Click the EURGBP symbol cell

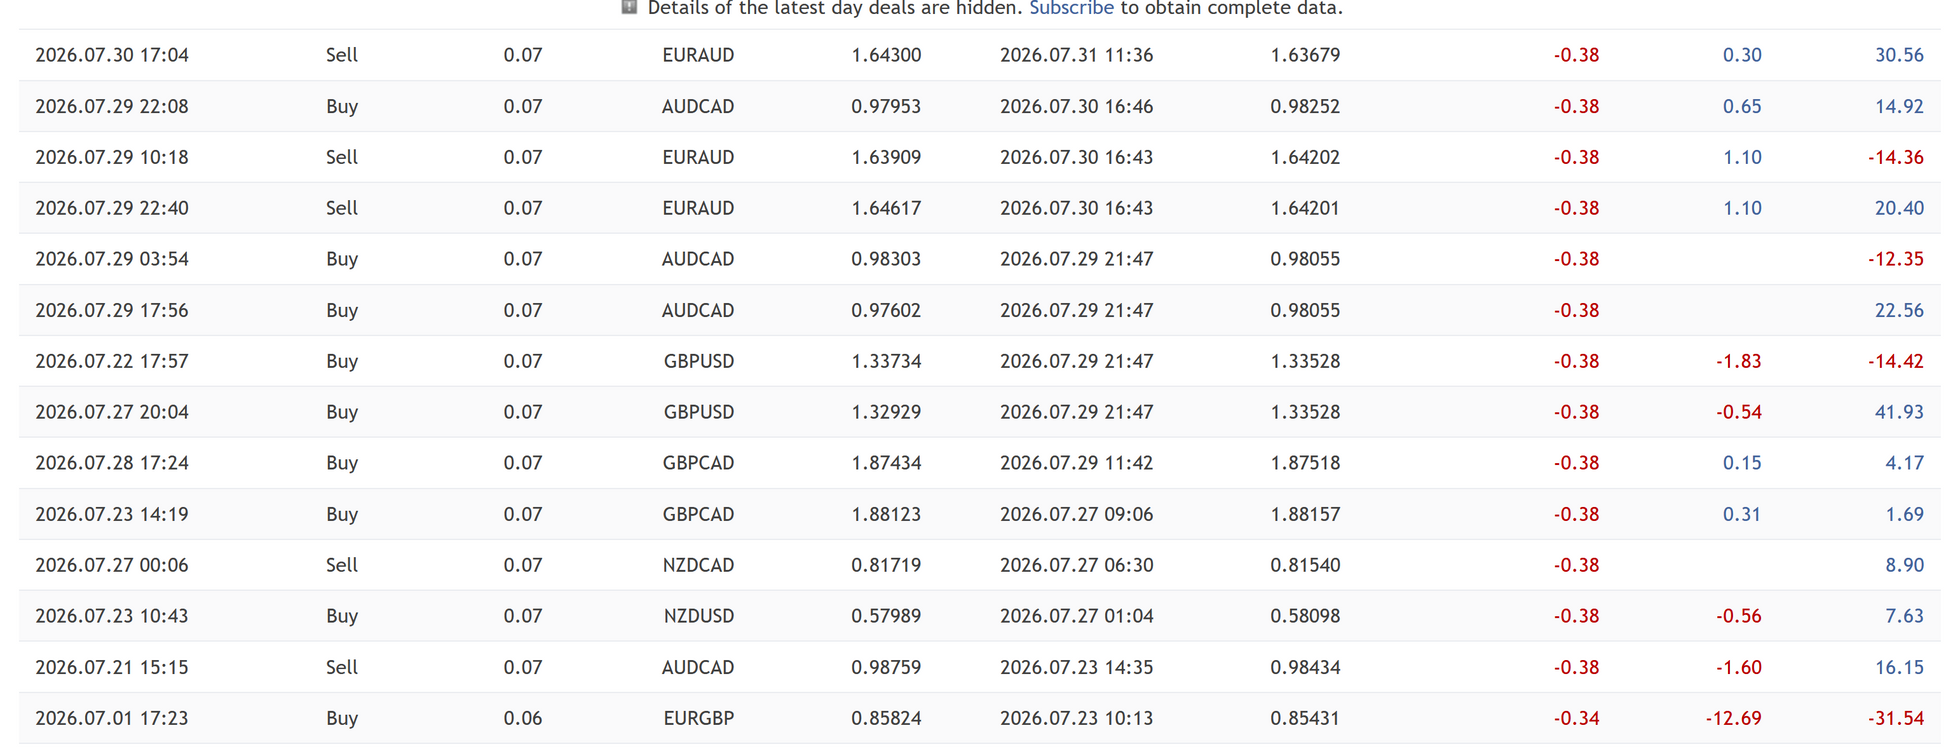(x=698, y=718)
